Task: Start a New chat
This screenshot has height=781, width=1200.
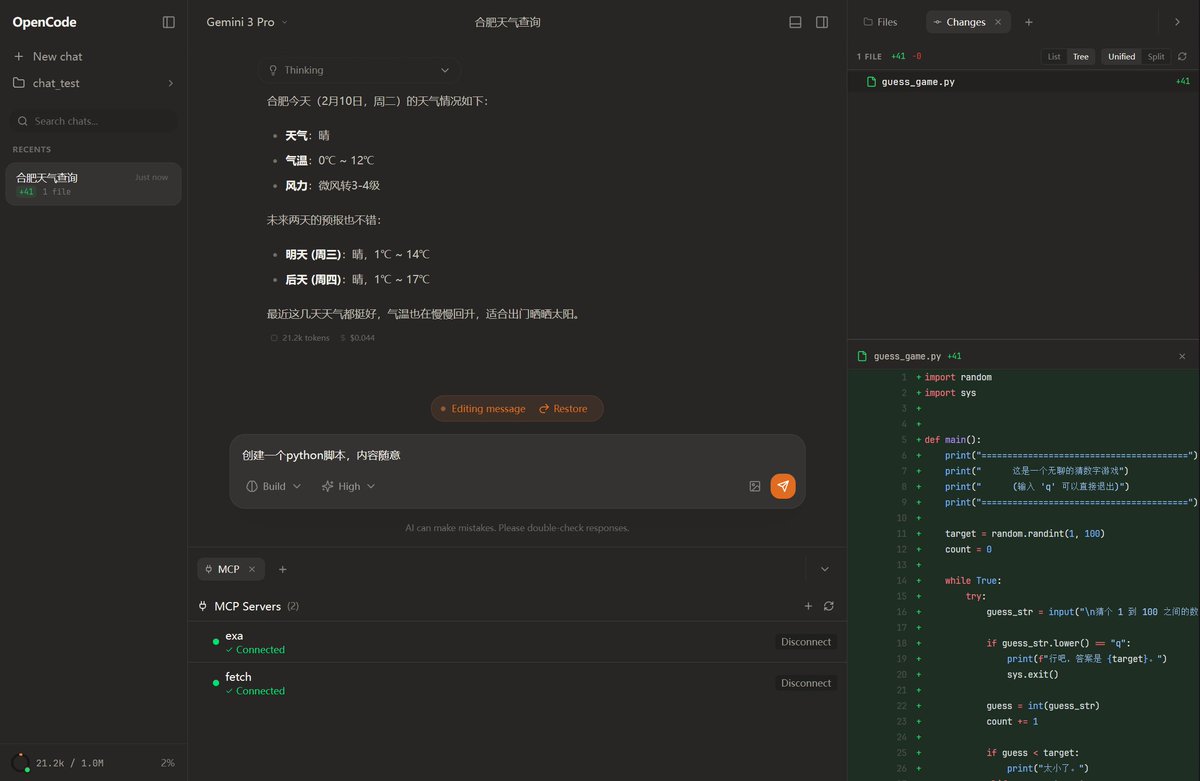Action: [x=47, y=57]
